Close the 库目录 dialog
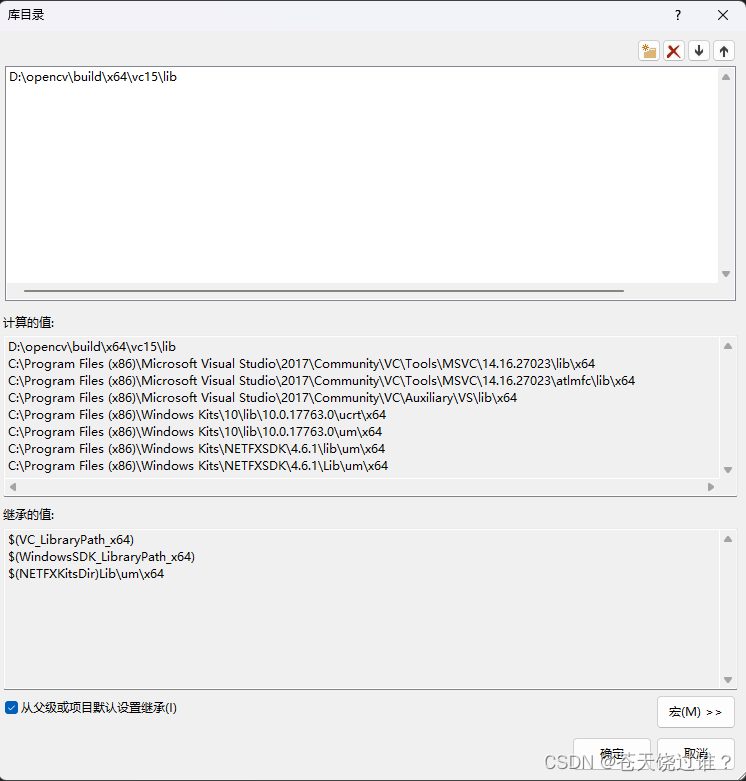The image size is (746, 781). pyautogui.click(x=723, y=15)
